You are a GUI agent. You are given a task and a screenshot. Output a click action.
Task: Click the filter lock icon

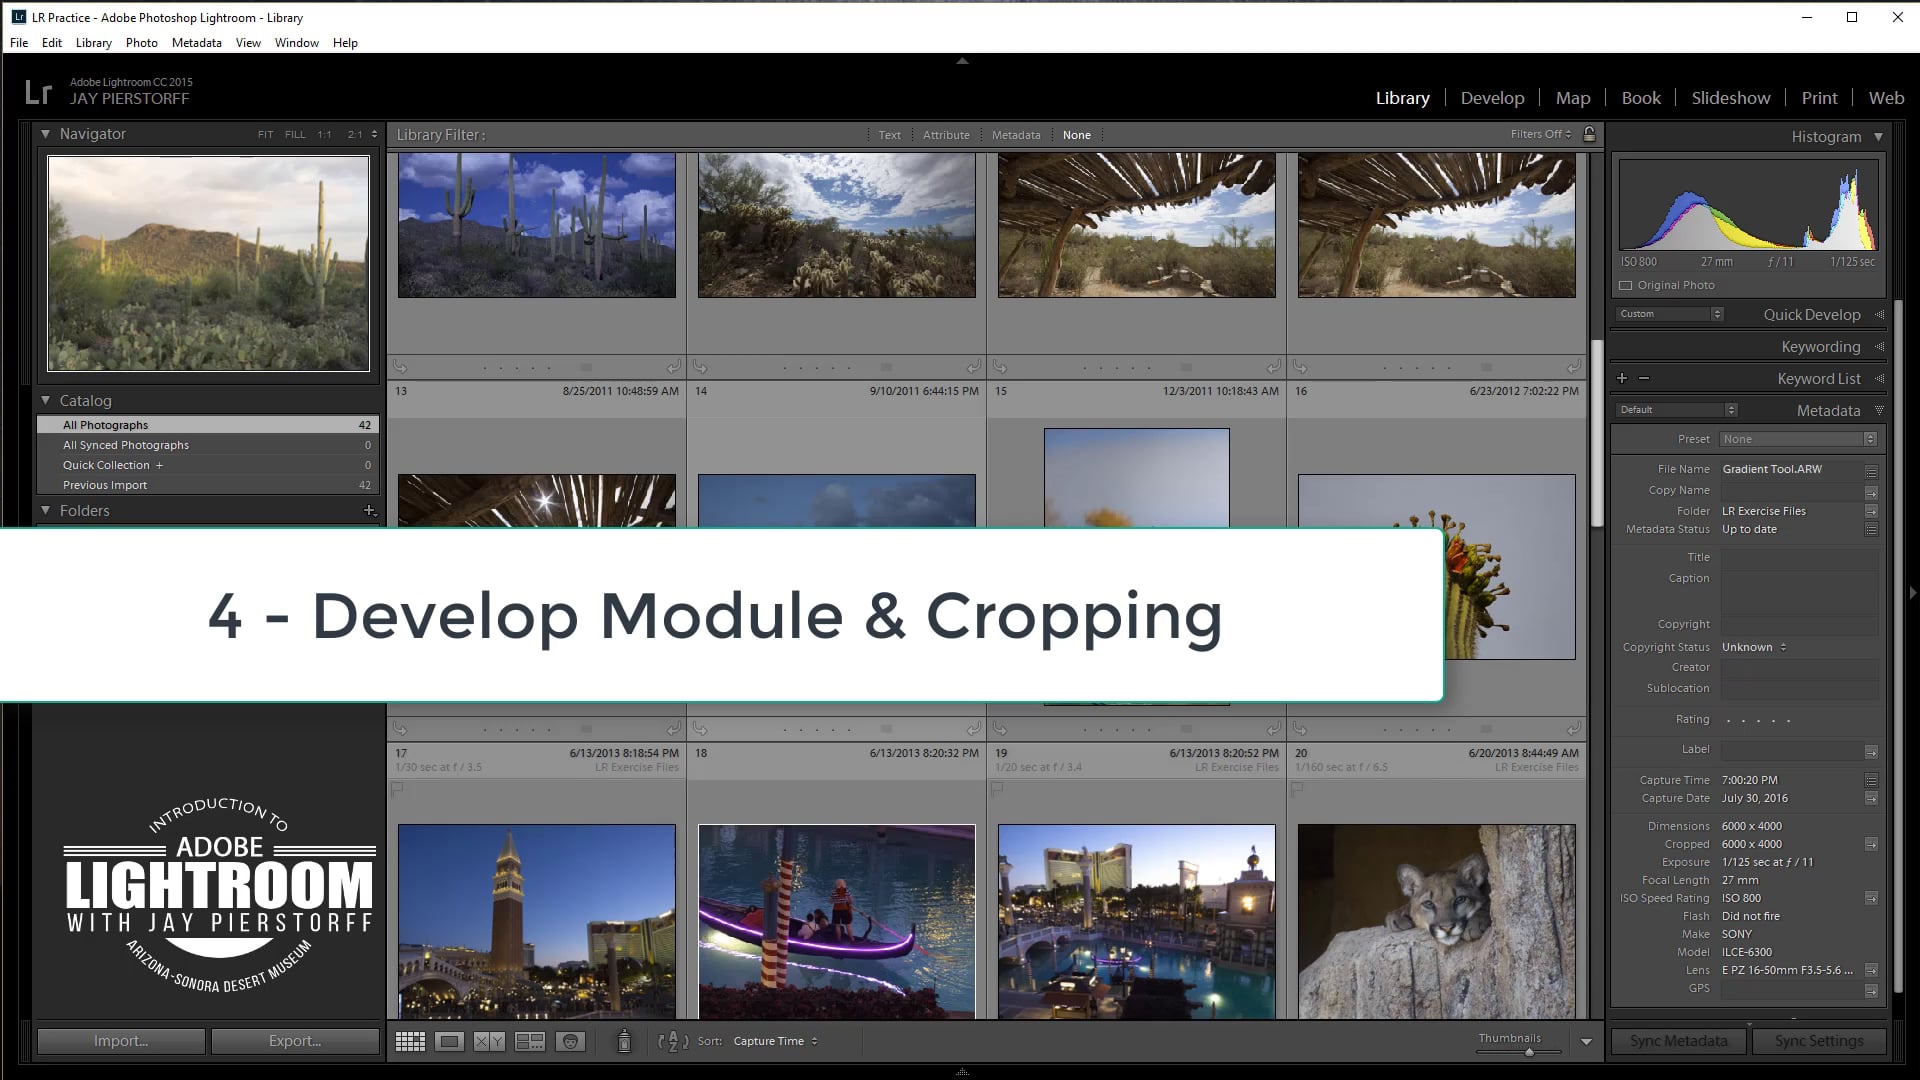tap(1590, 134)
